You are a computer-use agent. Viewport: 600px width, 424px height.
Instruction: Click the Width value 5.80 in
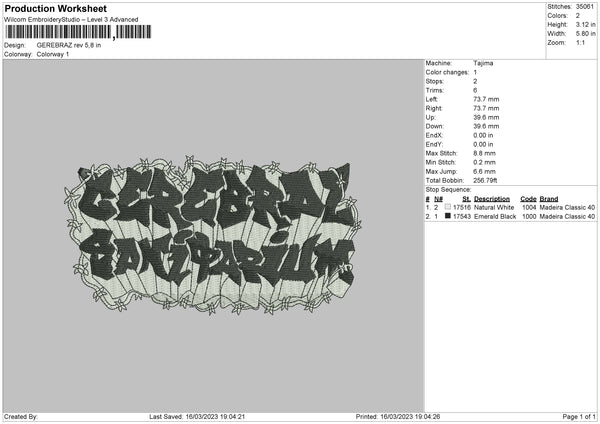(x=585, y=34)
